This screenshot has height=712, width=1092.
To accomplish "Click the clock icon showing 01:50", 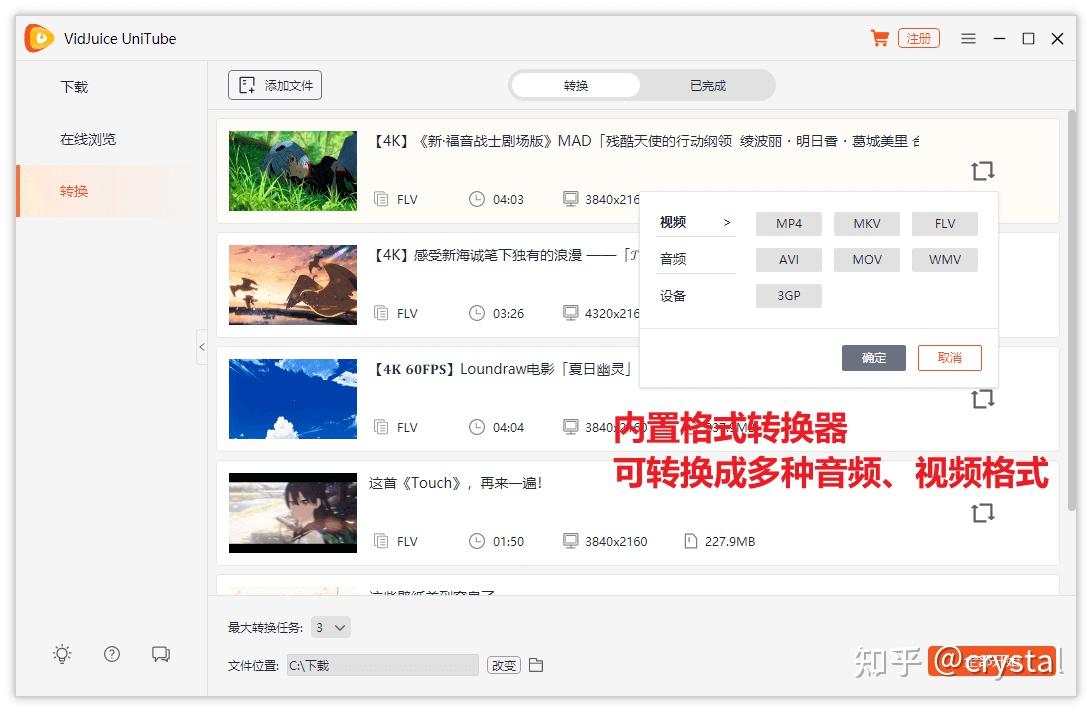I will click(476, 541).
